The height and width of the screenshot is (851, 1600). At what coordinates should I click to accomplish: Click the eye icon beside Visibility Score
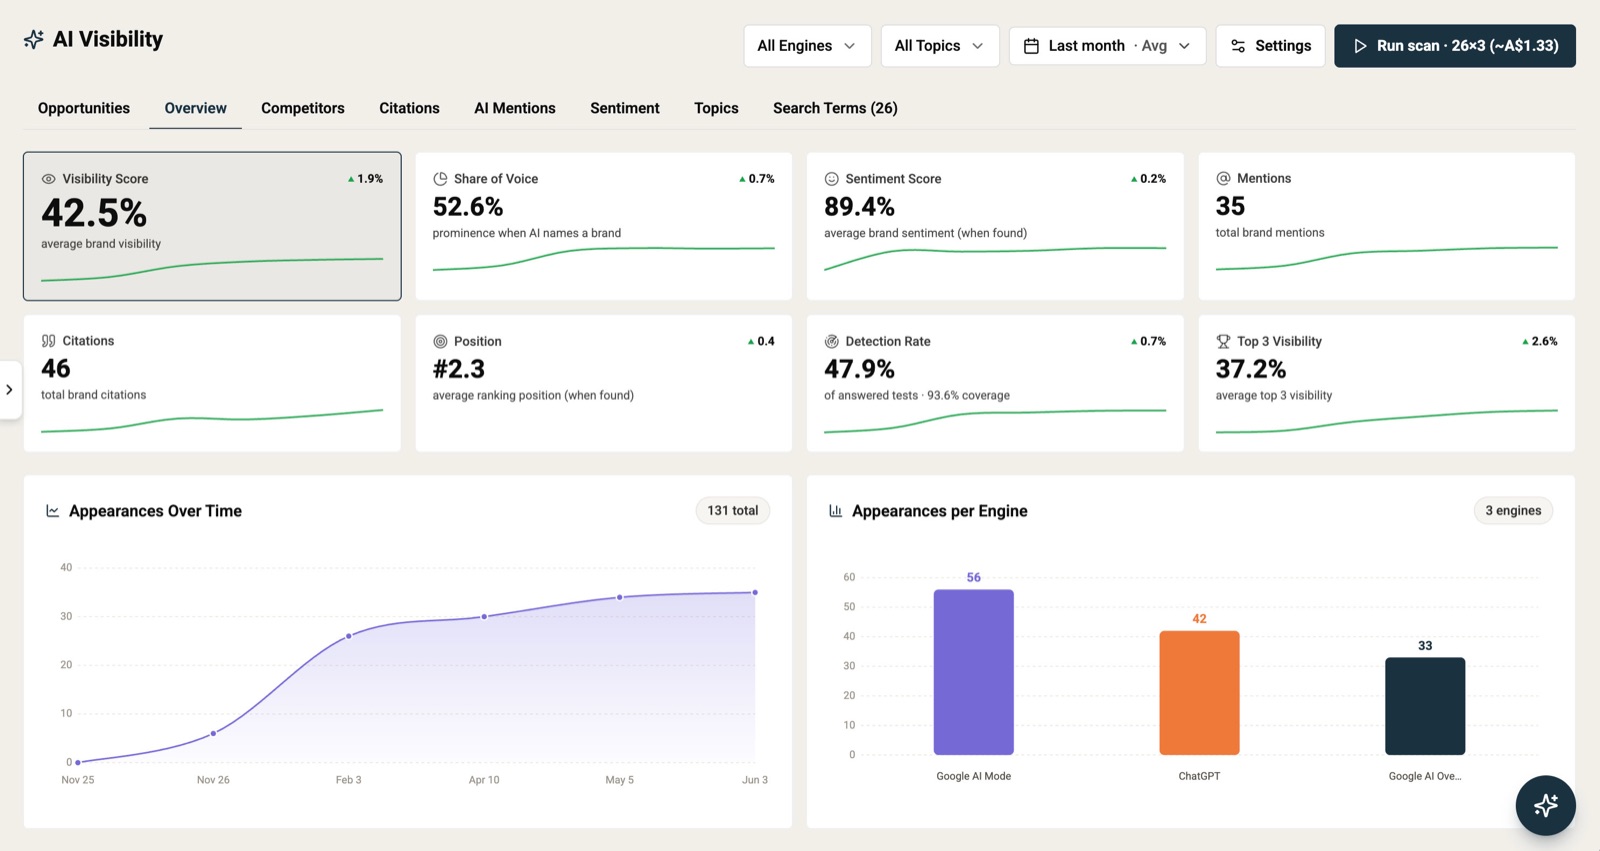click(48, 179)
